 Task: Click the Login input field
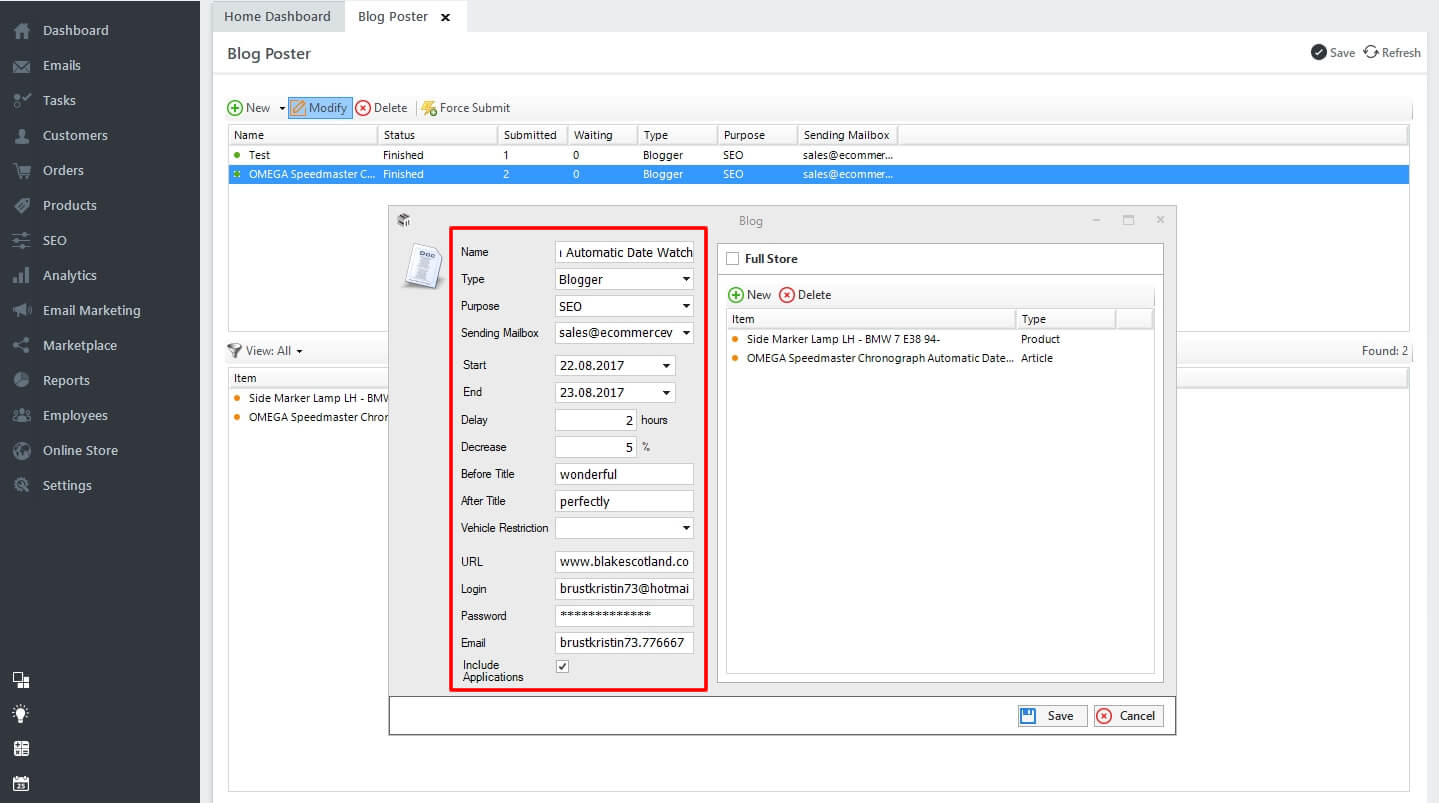pos(624,589)
